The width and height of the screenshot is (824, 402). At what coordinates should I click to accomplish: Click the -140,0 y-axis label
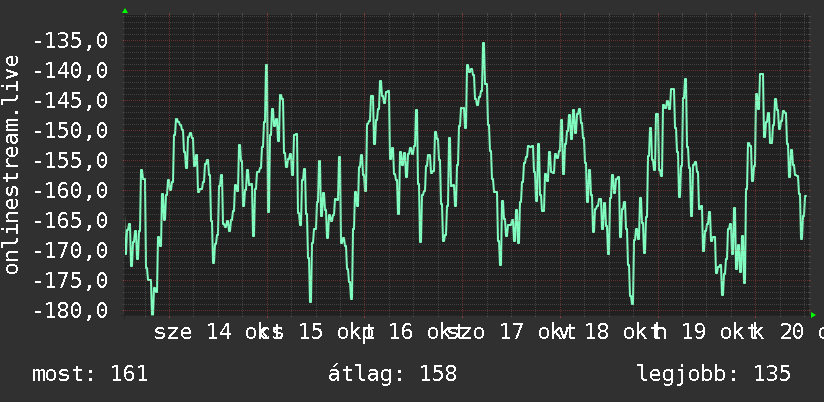pyautogui.click(x=70, y=70)
